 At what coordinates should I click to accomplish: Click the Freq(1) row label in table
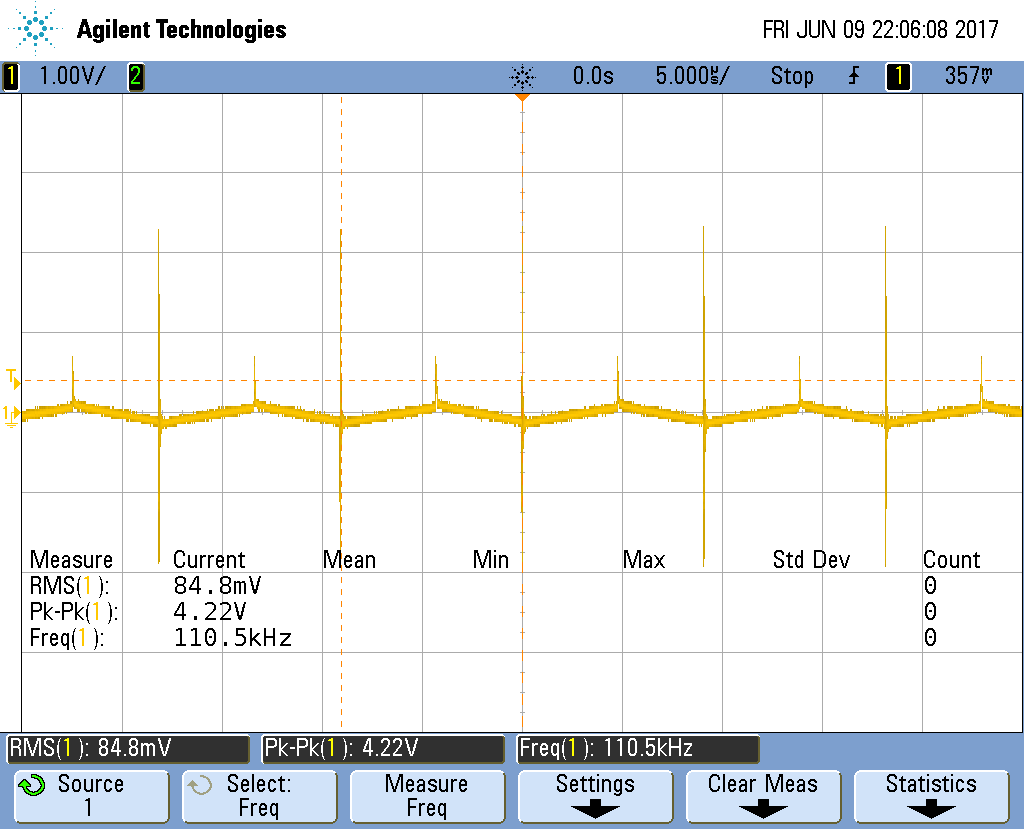(x=67, y=638)
